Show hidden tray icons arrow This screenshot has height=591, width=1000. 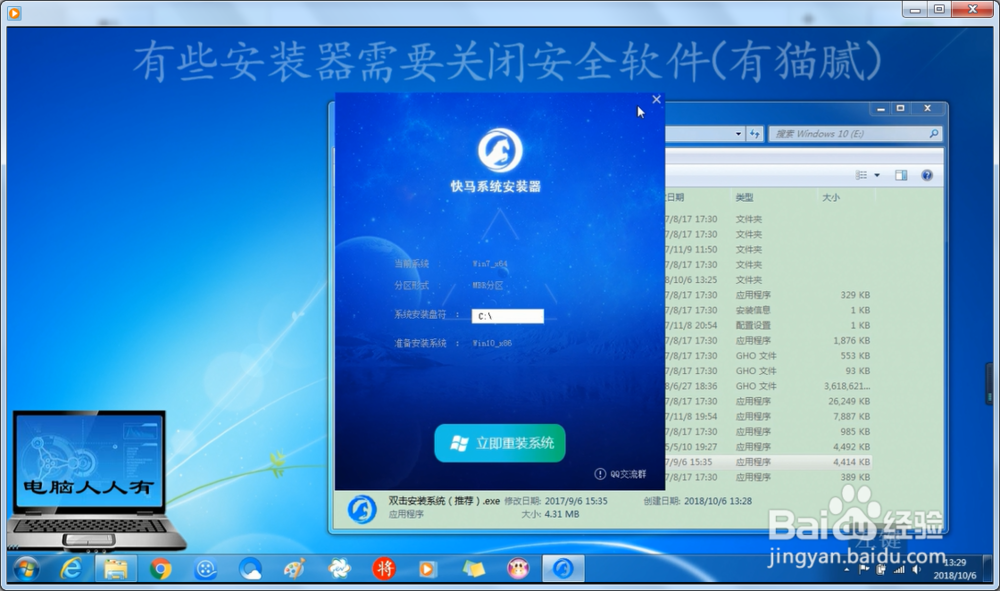846,570
